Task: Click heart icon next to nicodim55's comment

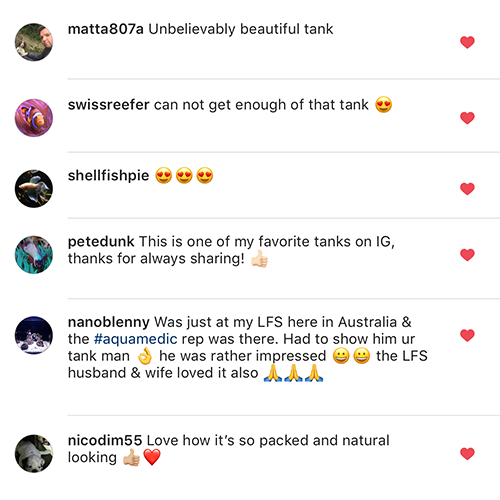Action: pyautogui.click(x=467, y=454)
